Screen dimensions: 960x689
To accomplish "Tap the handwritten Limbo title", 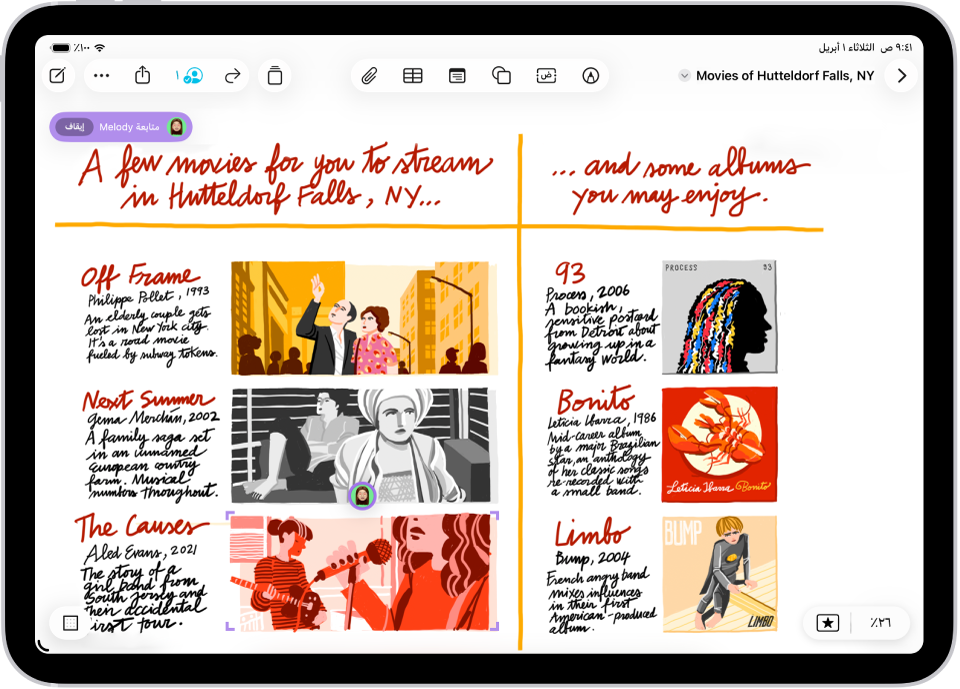I will 592,532.
